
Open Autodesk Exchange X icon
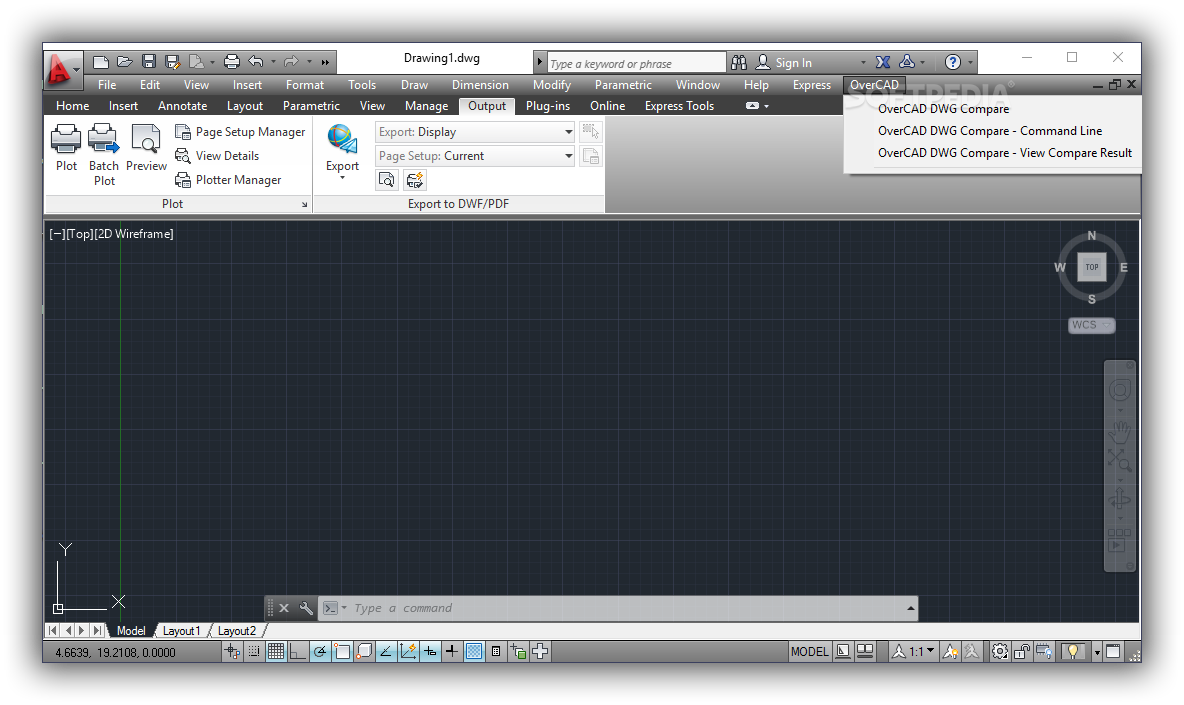pyautogui.click(x=883, y=63)
